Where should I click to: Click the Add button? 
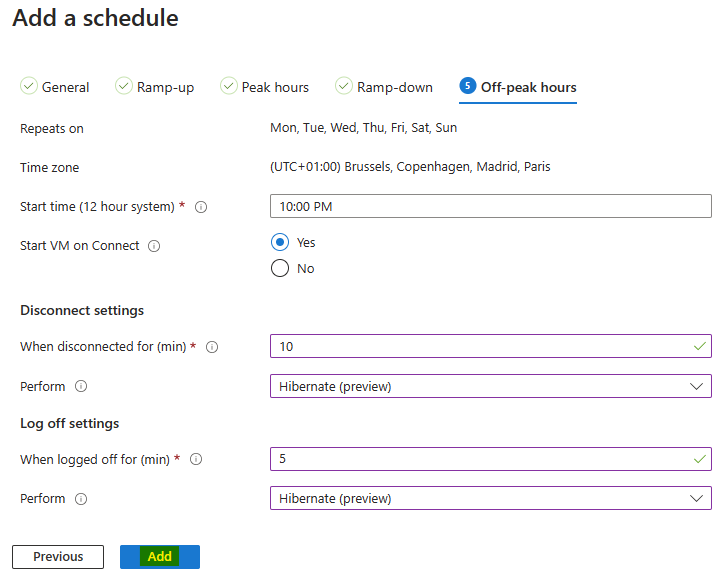point(160,556)
